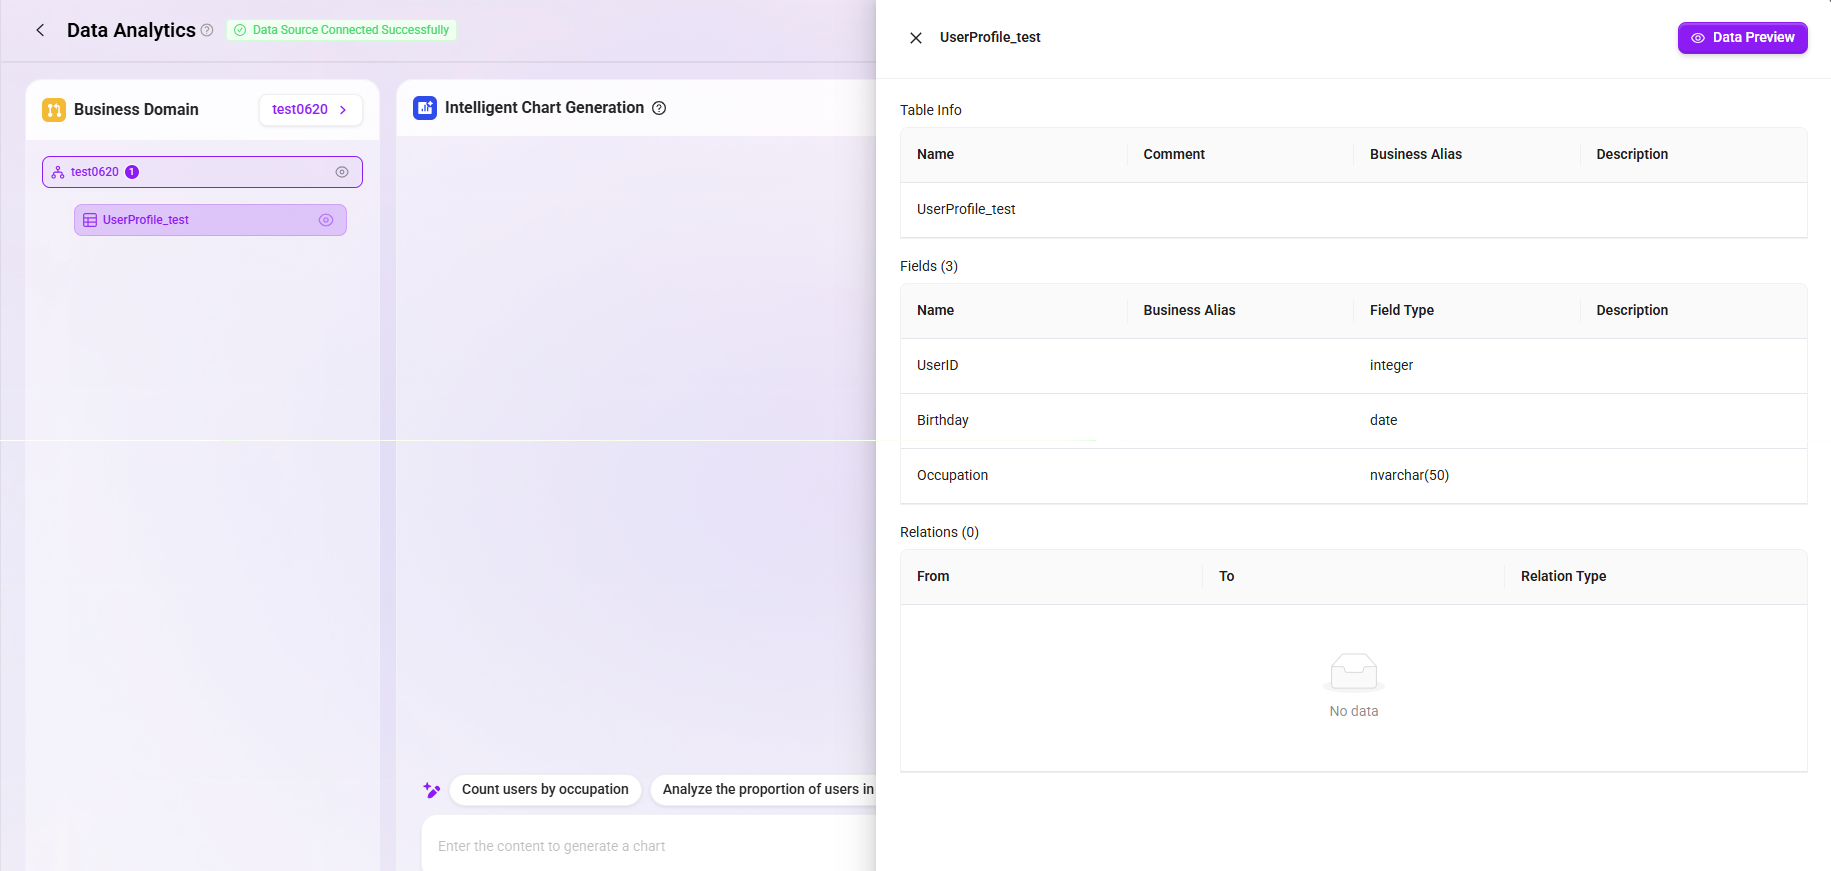Select the test0620 tree node
Screen dimensions: 1831x871
click(202, 172)
